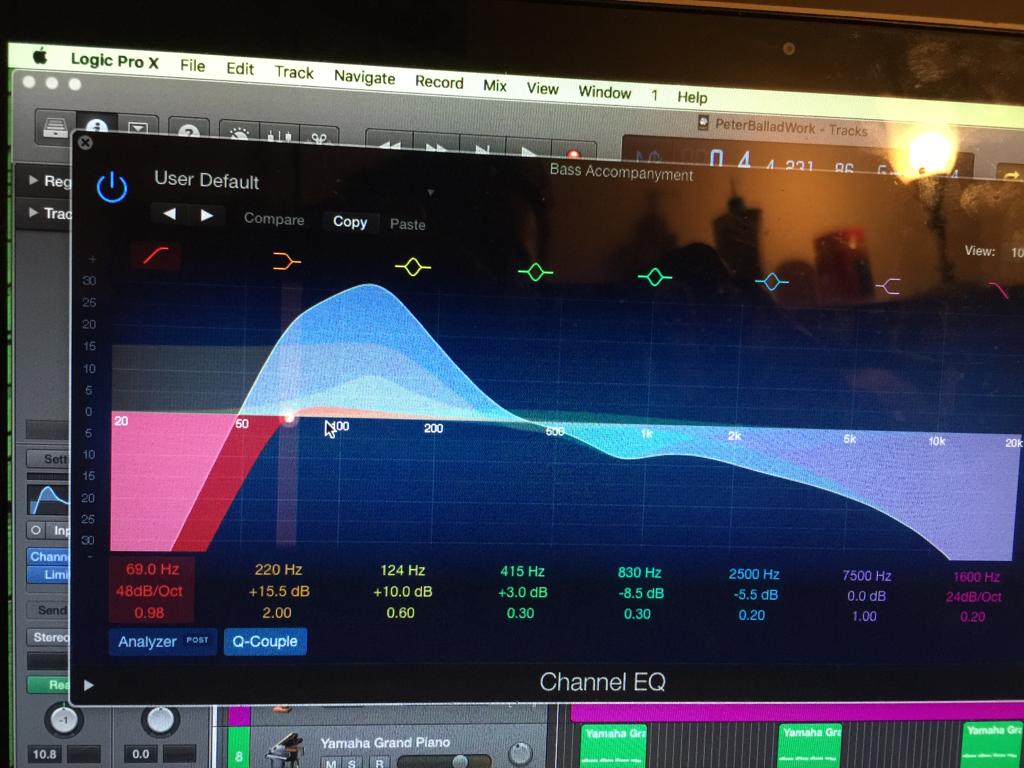Image resolution: width=1024 pixels, height=768 pixels.
Task: Click the 124 Hz frequency value
Action: [402, 570]
